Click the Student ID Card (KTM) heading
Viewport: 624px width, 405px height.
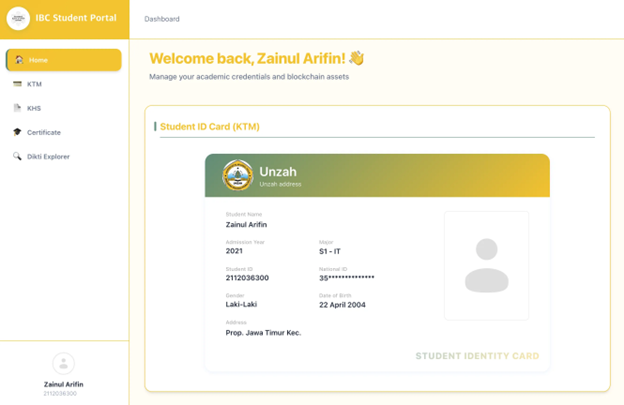pos(209,127)
